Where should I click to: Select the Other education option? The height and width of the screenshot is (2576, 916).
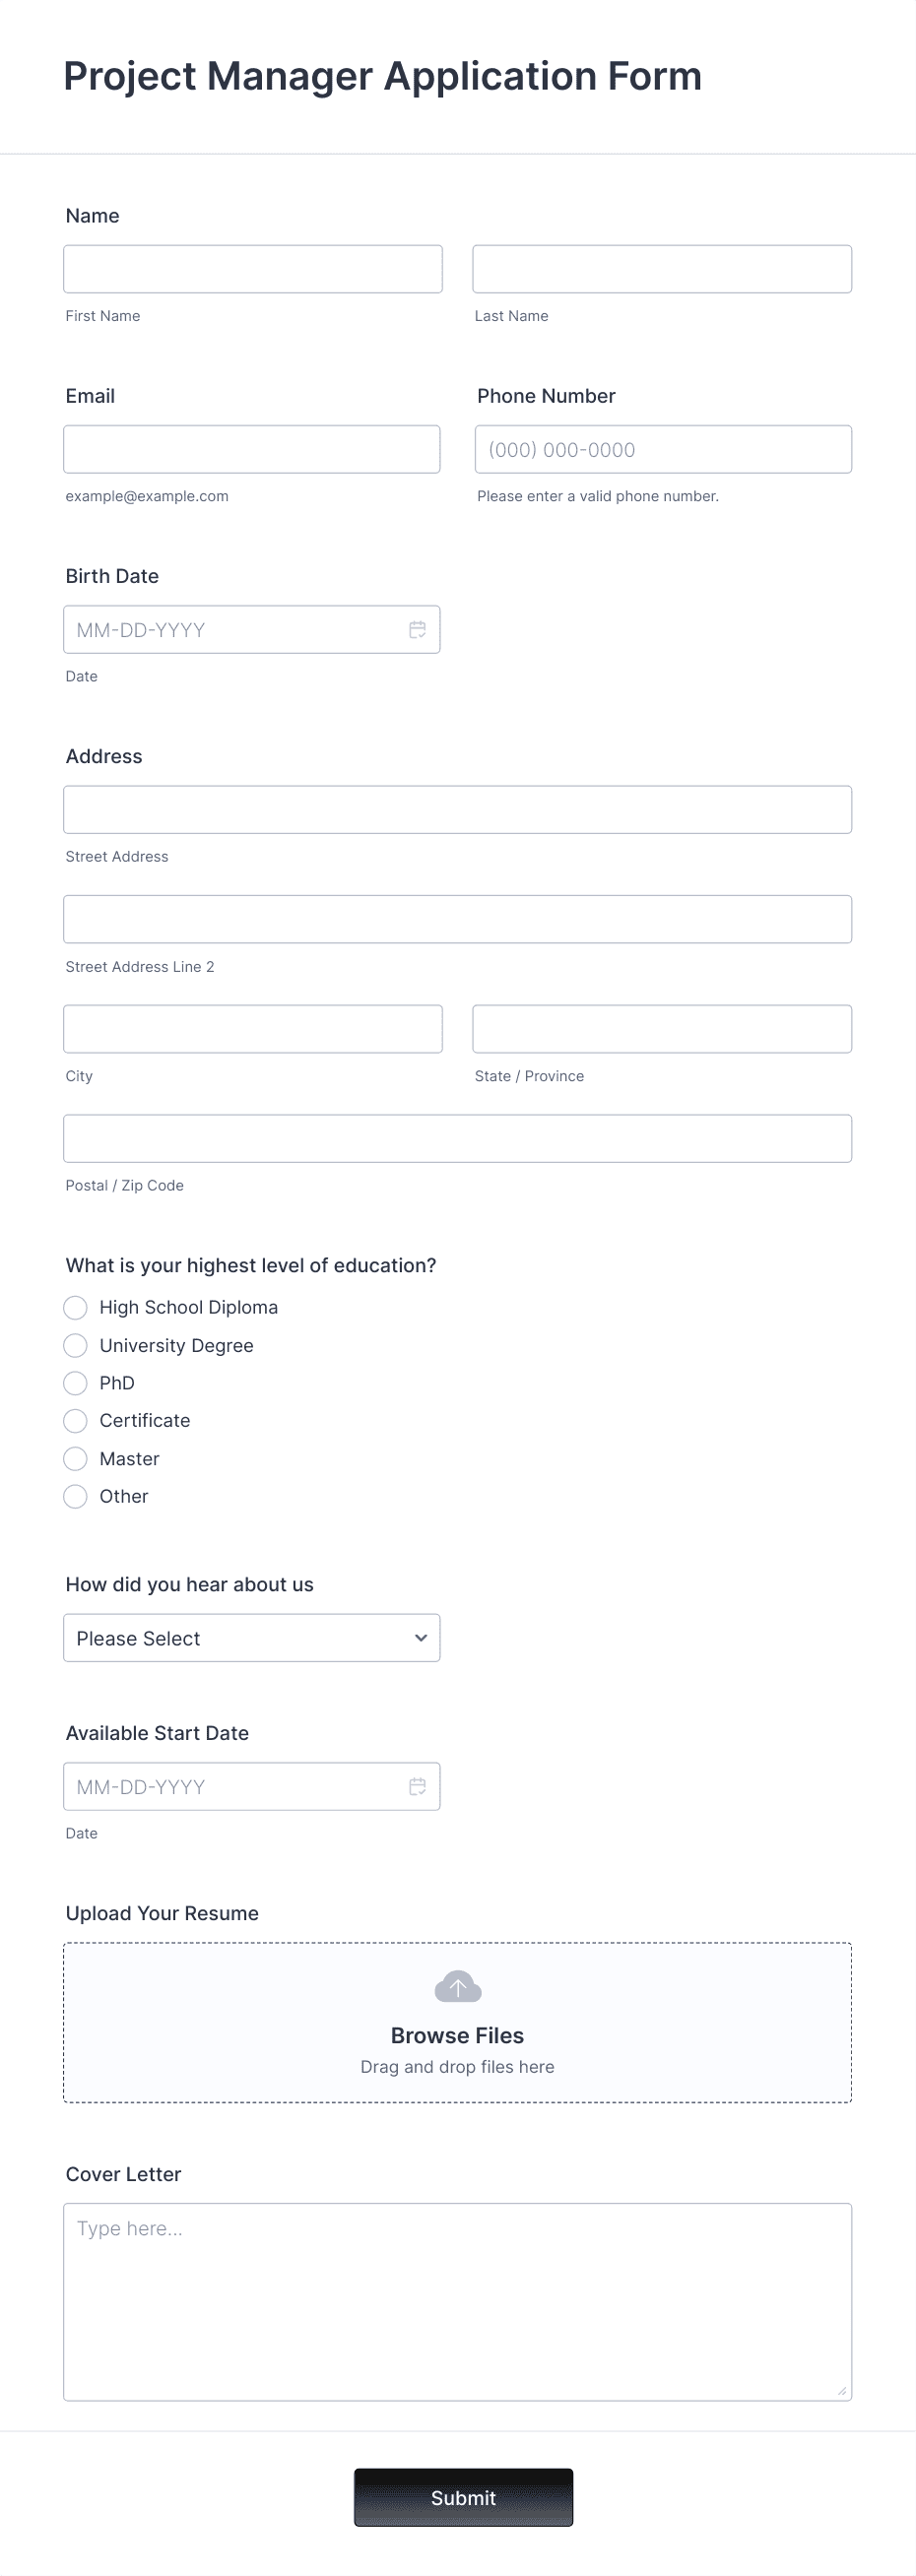(75, 1496)
